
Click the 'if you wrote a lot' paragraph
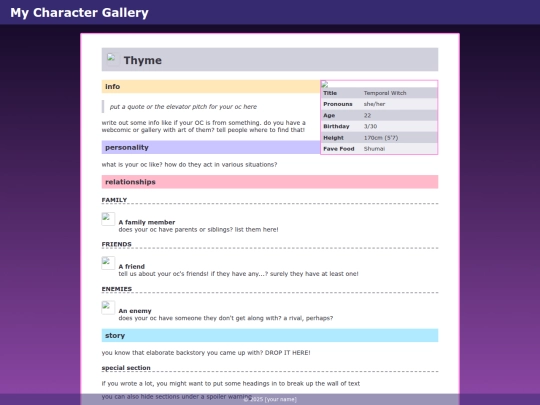tap(231, 384)
